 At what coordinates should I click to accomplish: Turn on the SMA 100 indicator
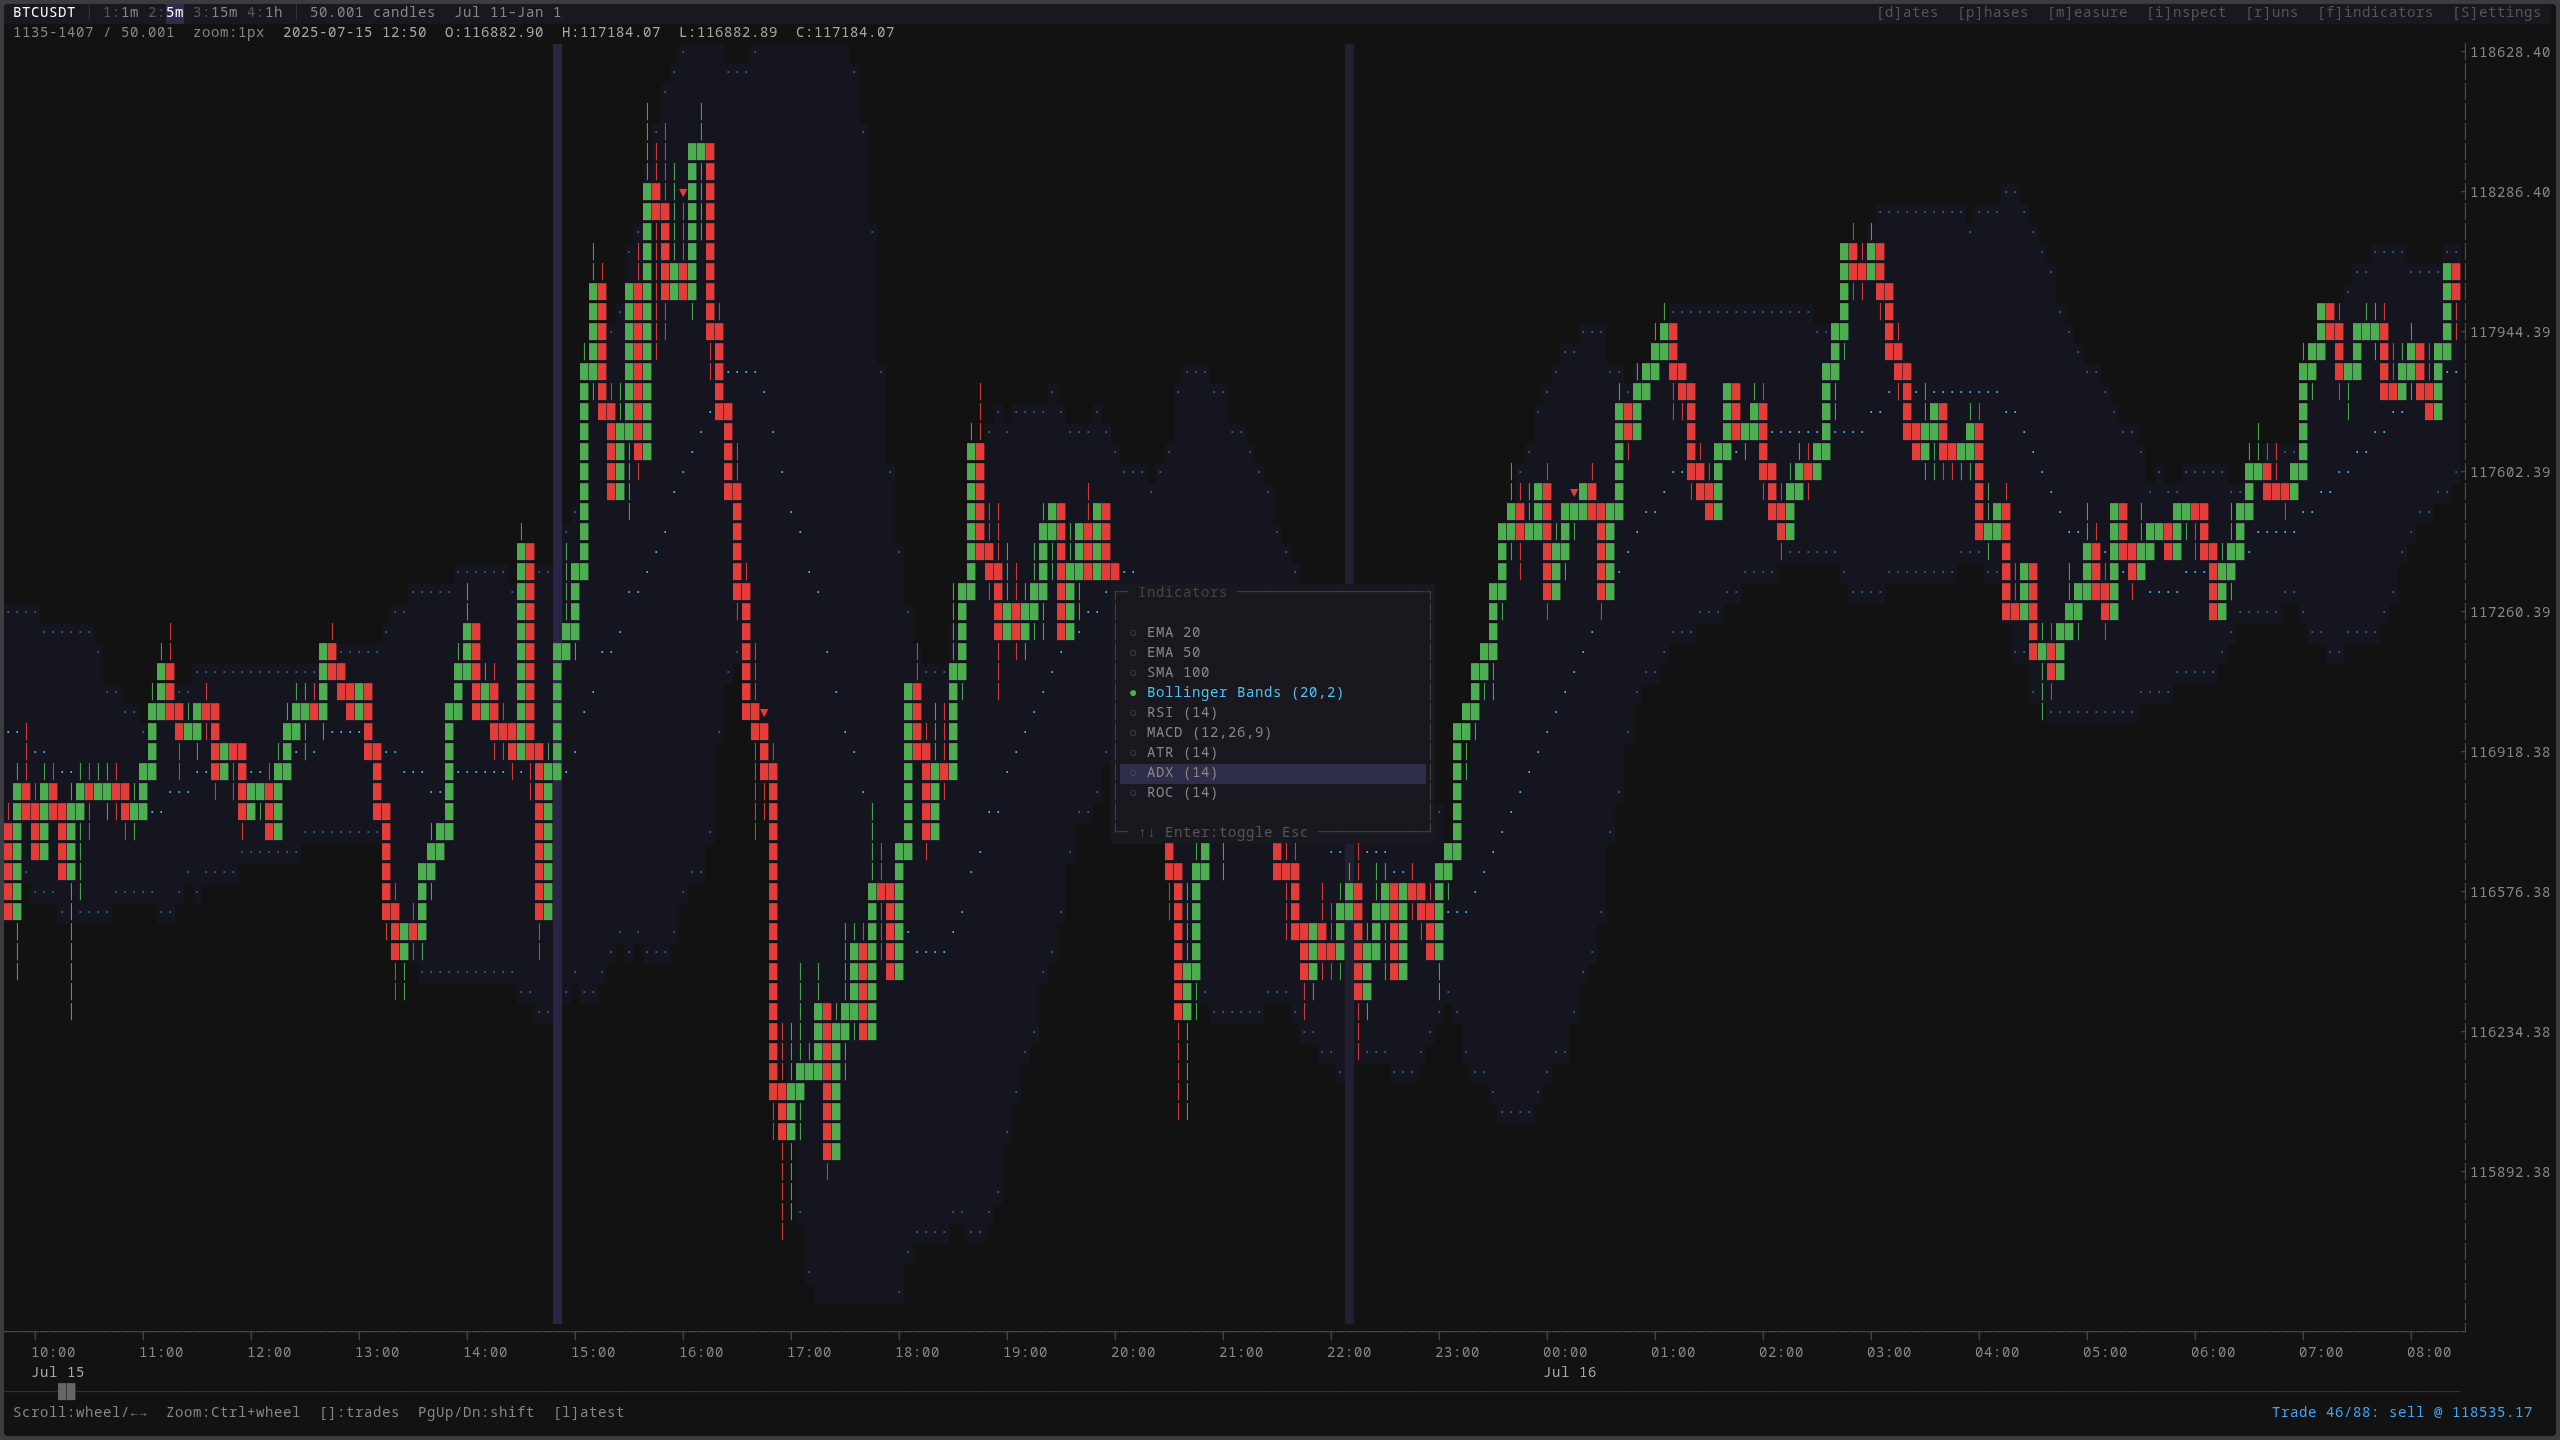coord(1176,672)
